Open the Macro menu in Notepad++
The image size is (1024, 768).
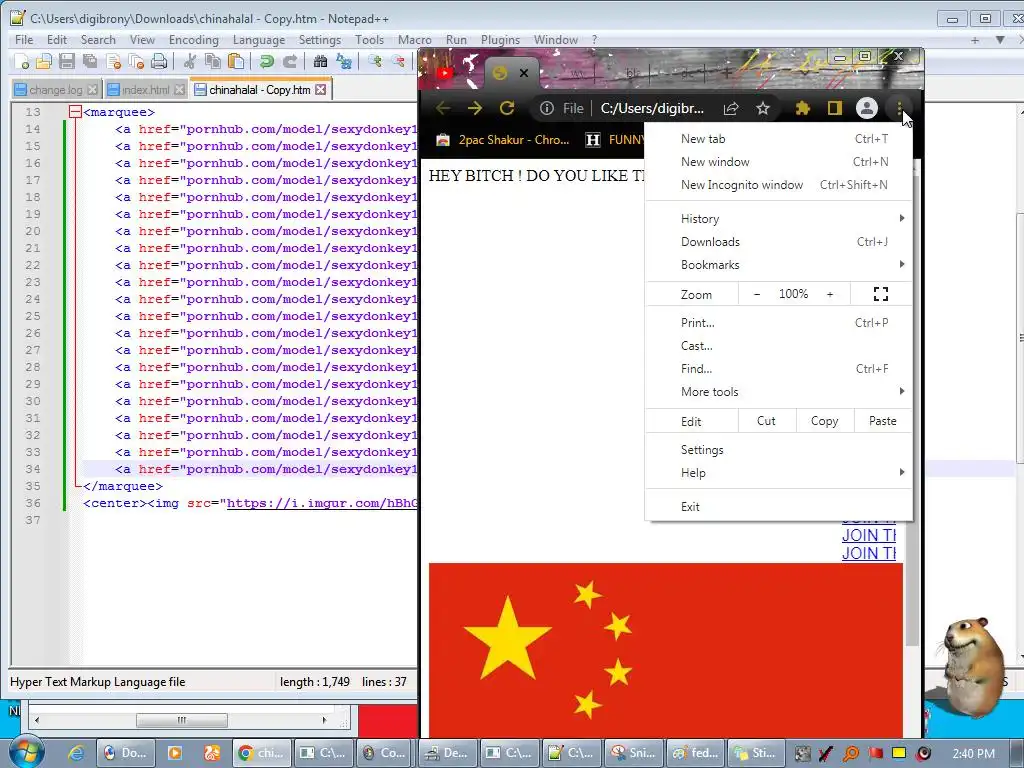point(415,40)
